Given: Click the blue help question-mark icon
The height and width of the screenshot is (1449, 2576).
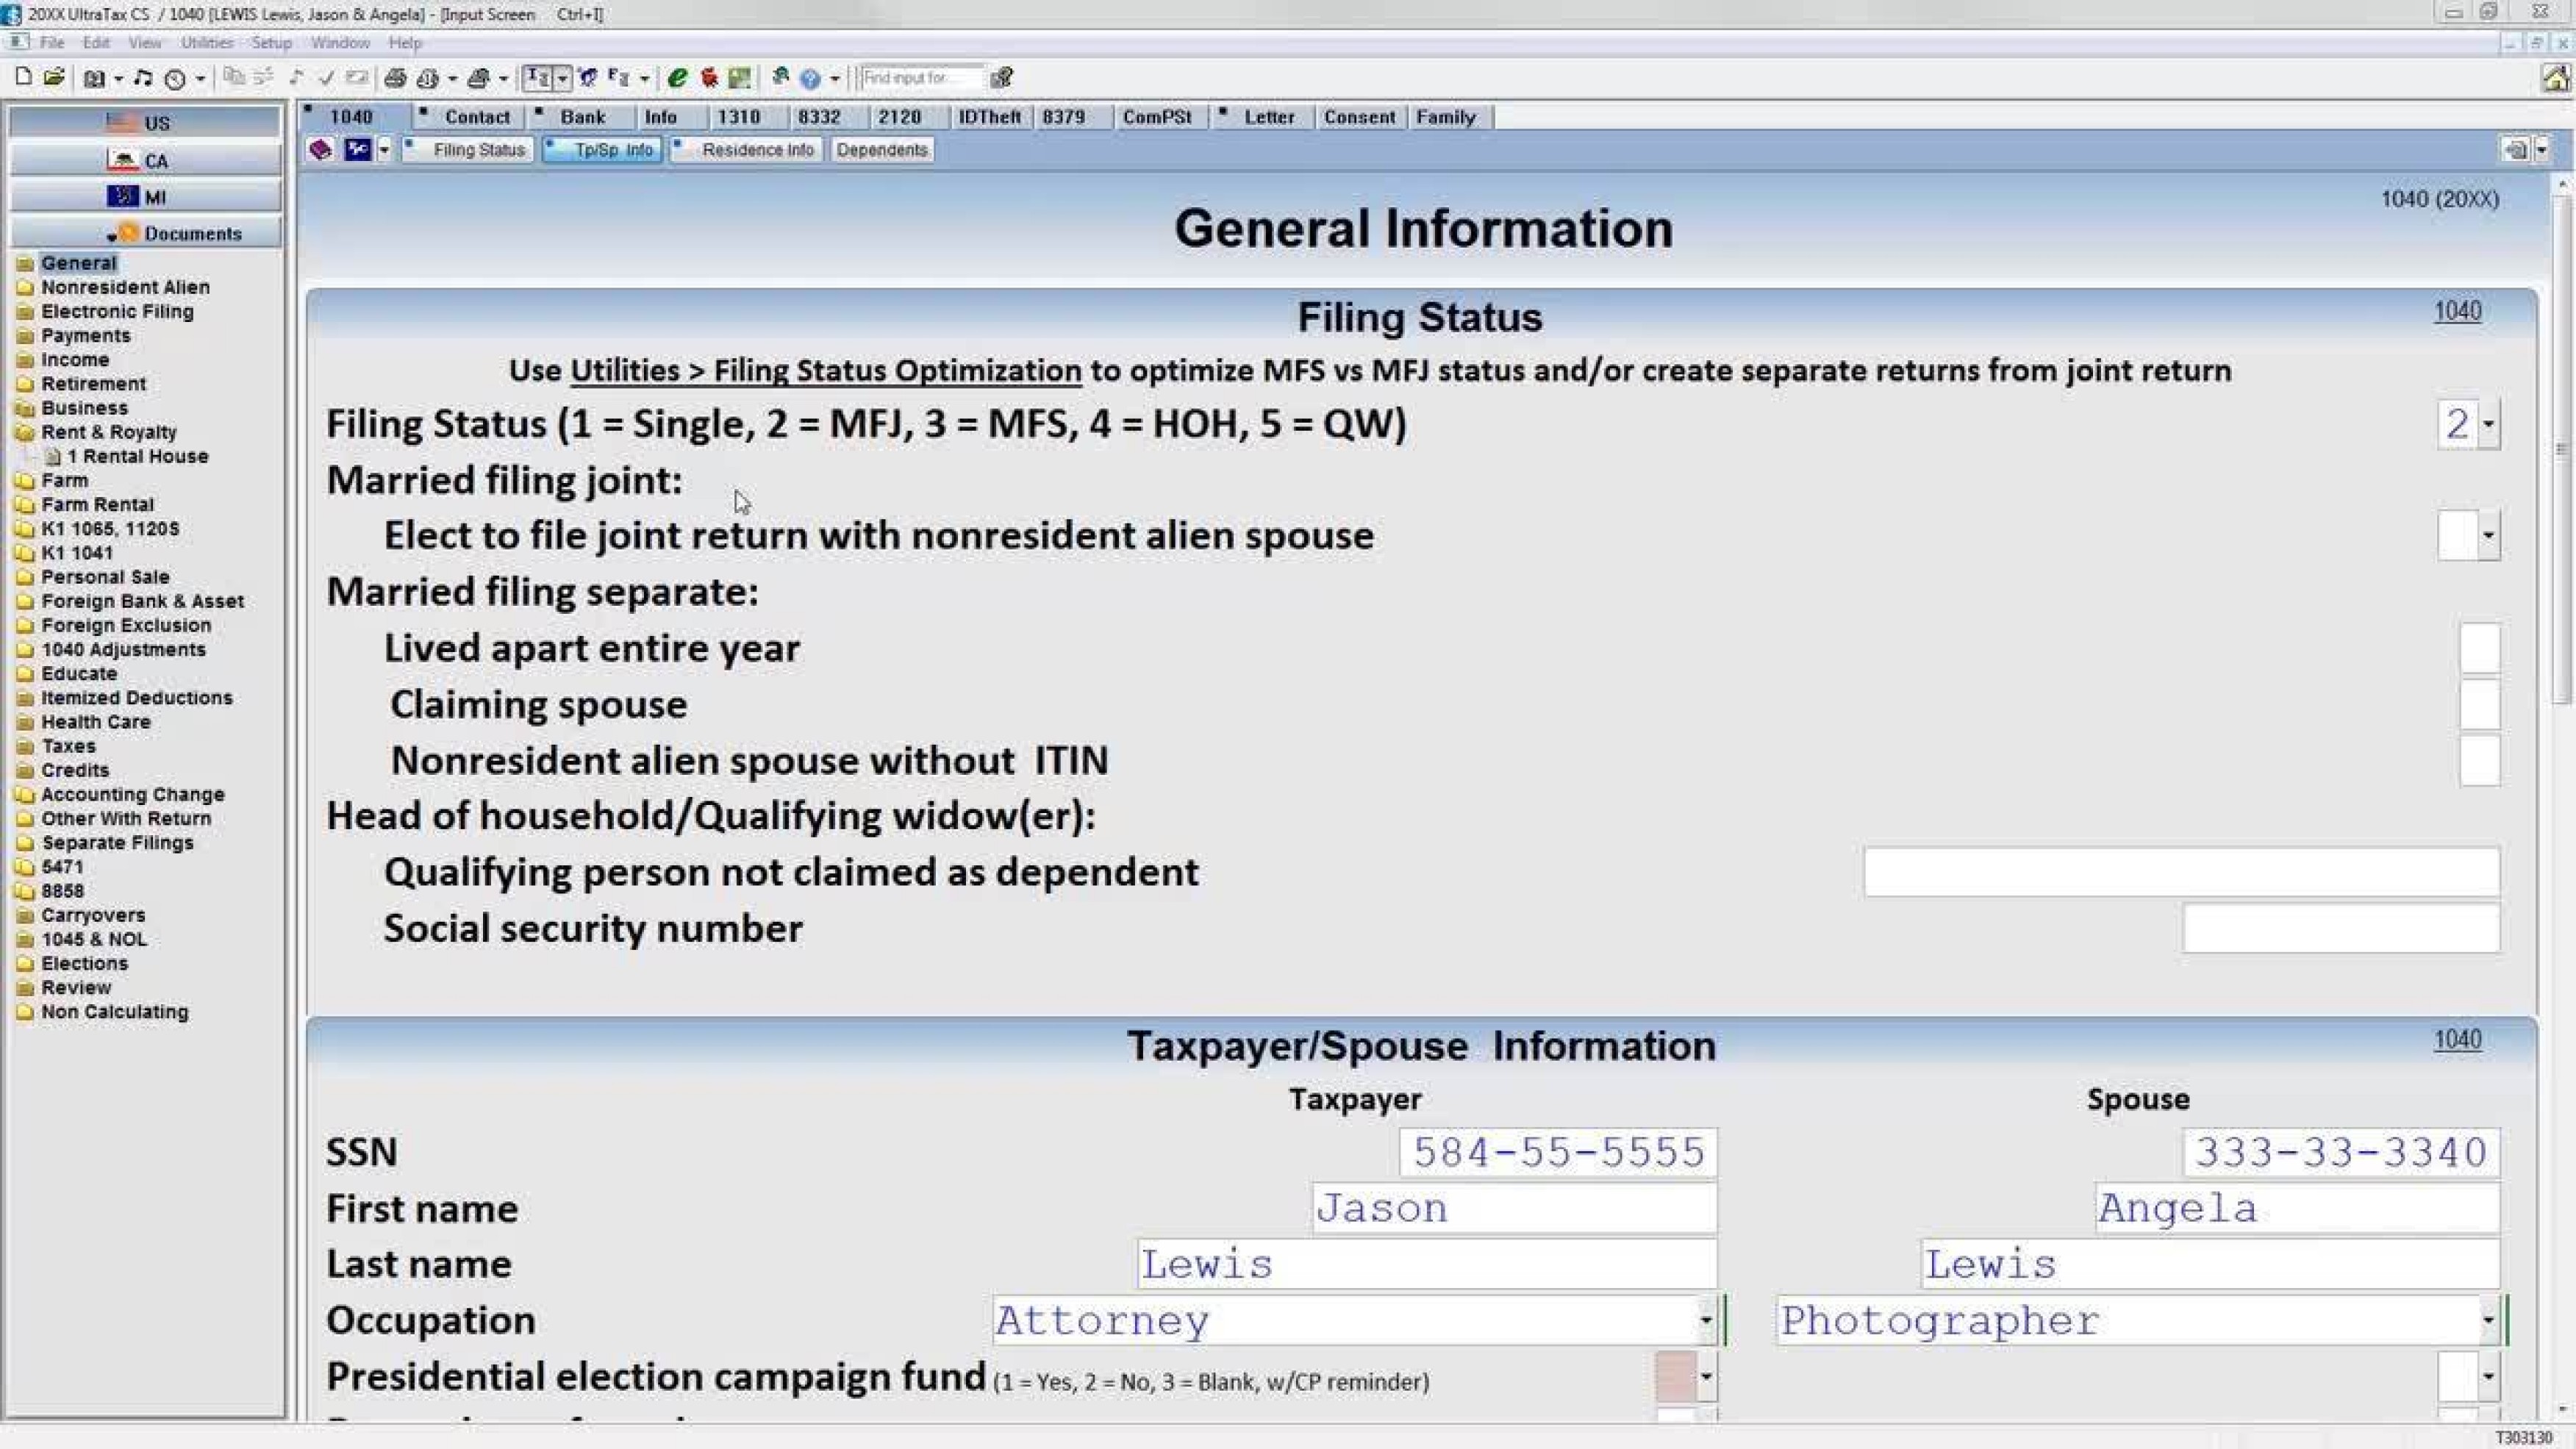Looking at the screenshot, I should 810,77.
